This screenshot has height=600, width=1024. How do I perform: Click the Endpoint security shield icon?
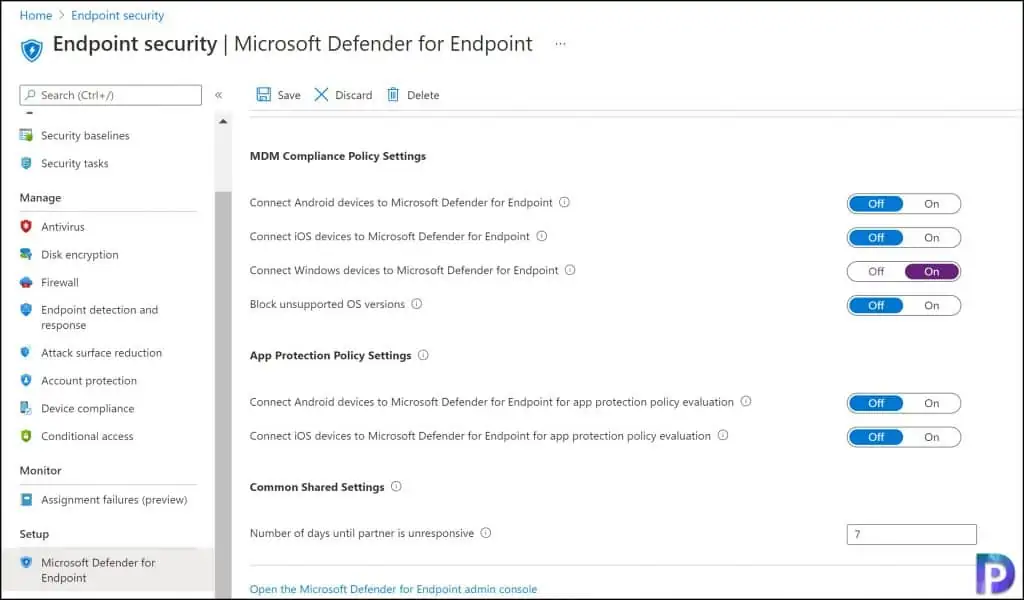31,50
